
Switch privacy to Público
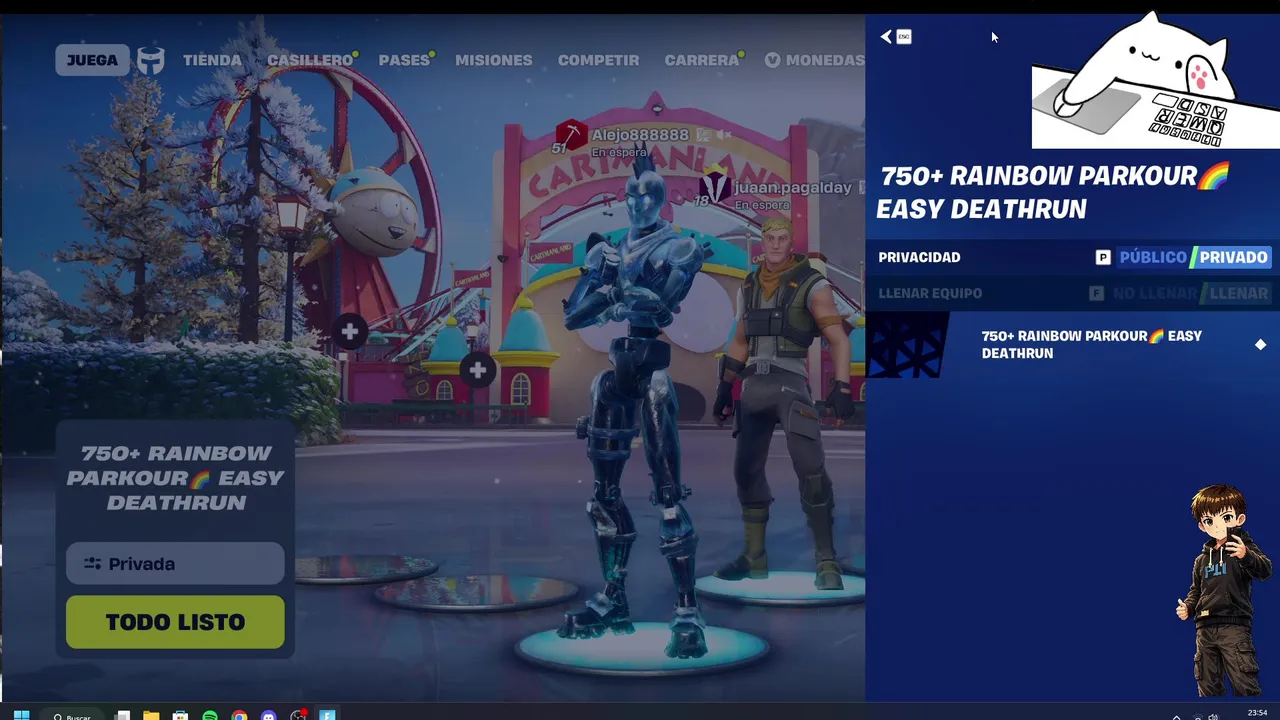[x=1152, y=257]
